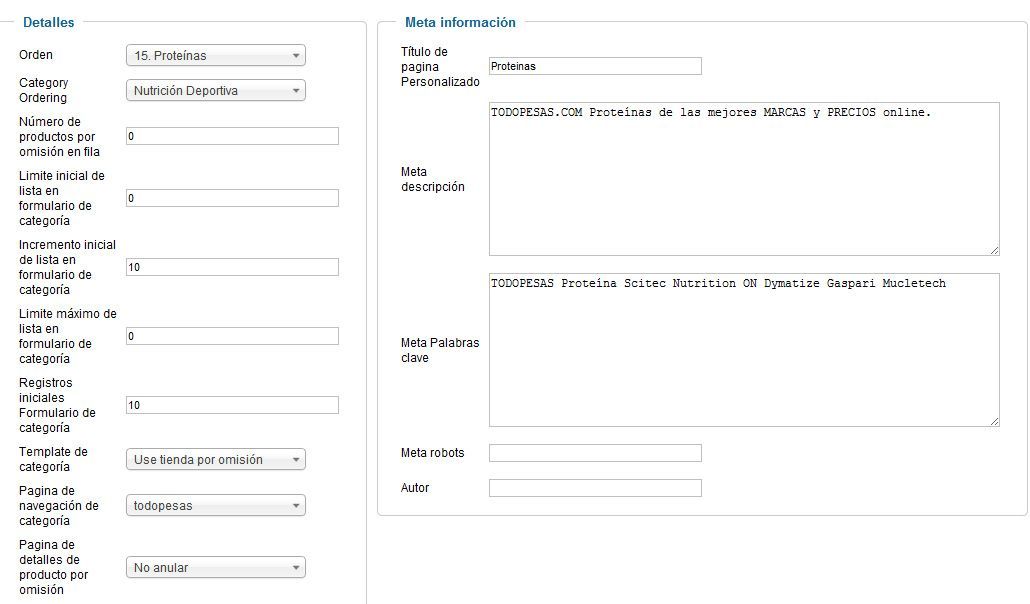
Task: Click the Meta Palabras clave resize grip corner
Action: [995, 421]
